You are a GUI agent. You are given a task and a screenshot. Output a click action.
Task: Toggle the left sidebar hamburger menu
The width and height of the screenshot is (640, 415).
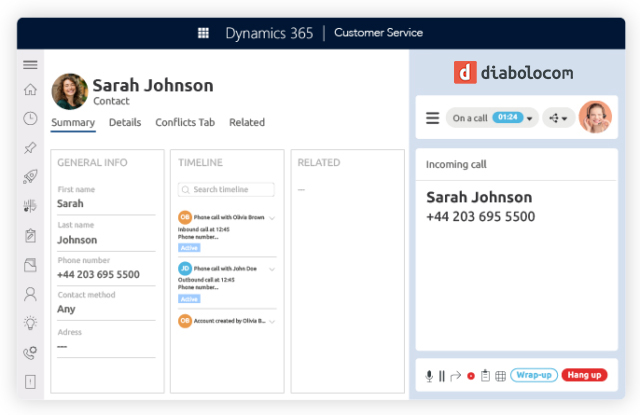30,65
